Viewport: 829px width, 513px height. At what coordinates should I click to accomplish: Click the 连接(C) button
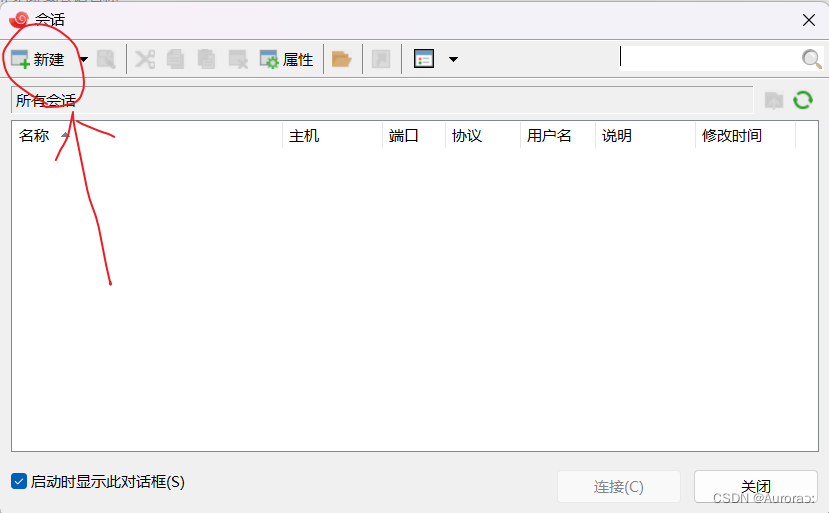pos(619,487)
